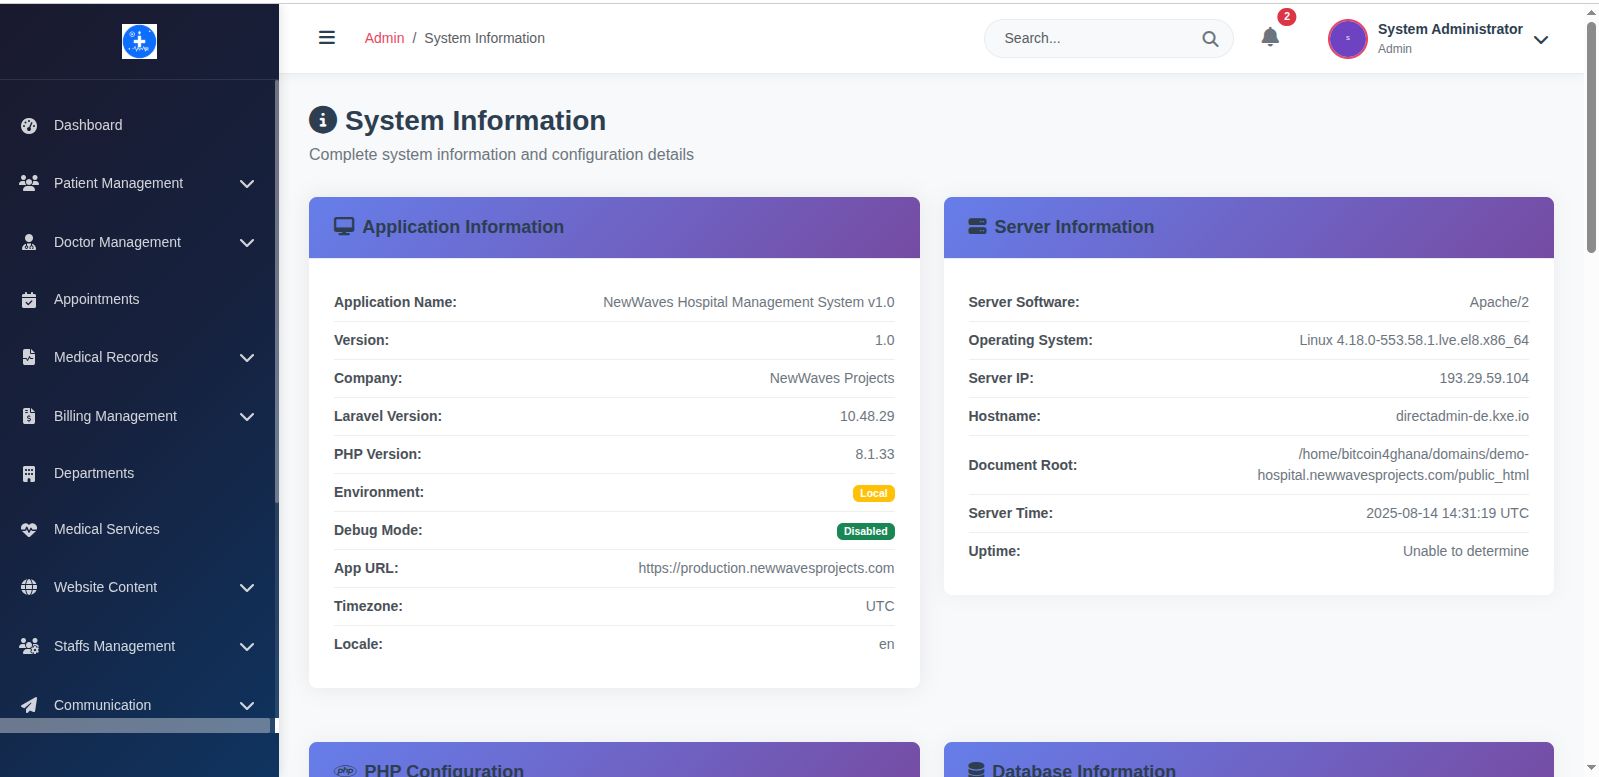Click the Departments building icon
1599x777 pixels.
(x=29, y=474)
